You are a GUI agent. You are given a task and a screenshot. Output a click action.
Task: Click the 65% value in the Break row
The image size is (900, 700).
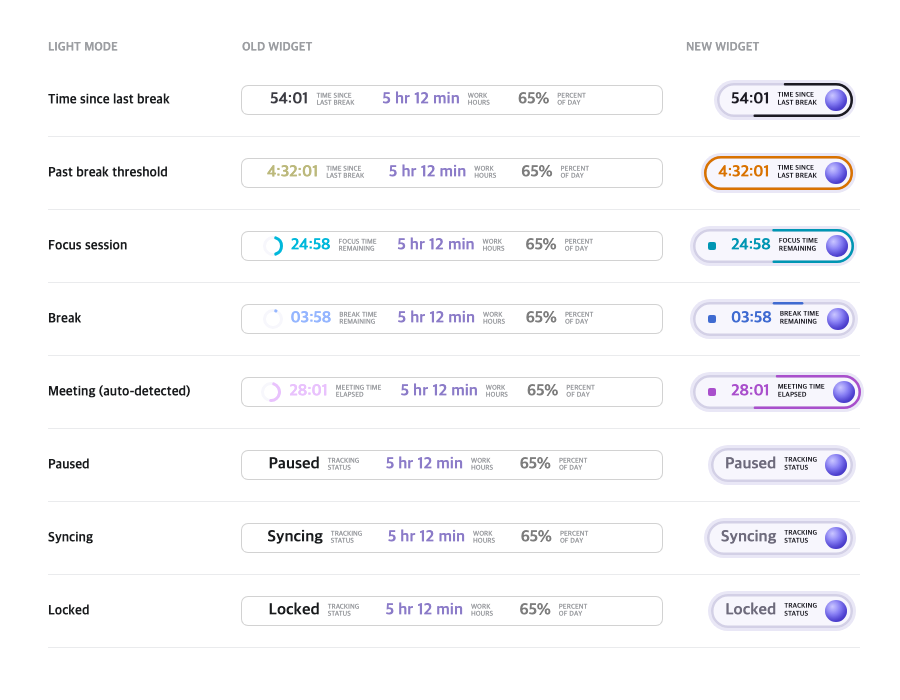(x=541, y=317)
